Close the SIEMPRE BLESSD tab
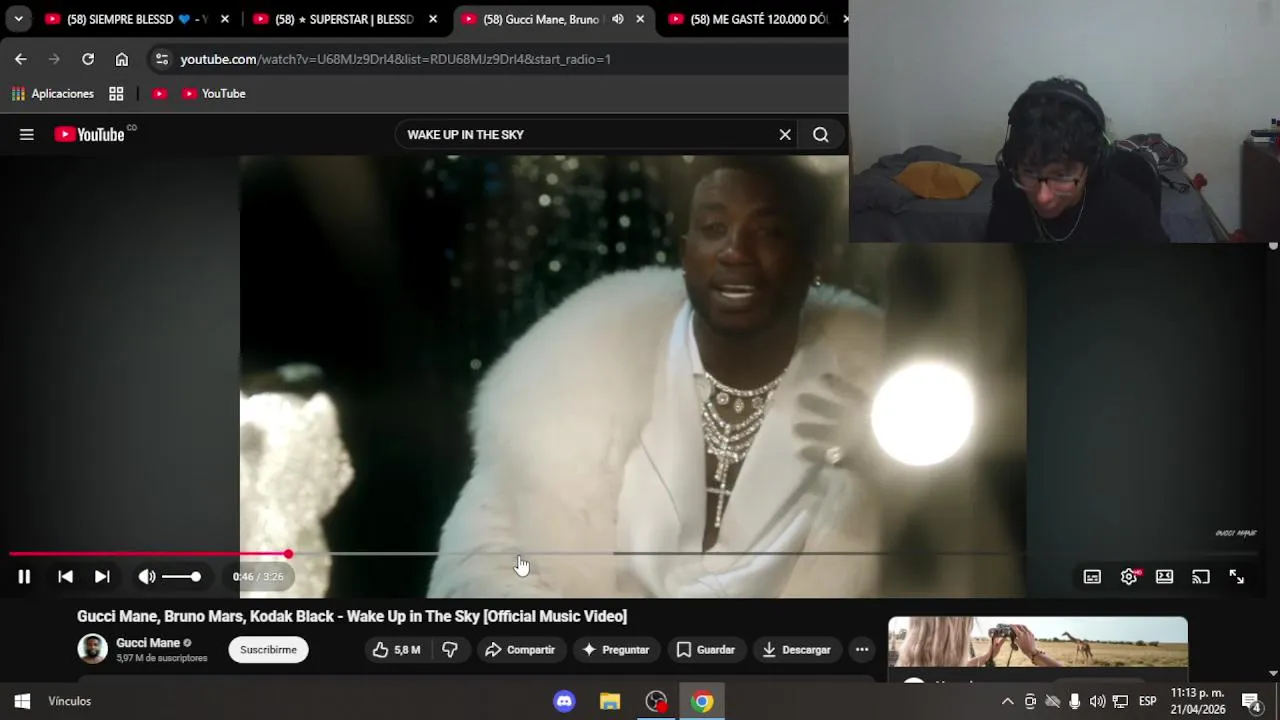Screen dimensions: 1280x720 point(225,19)
